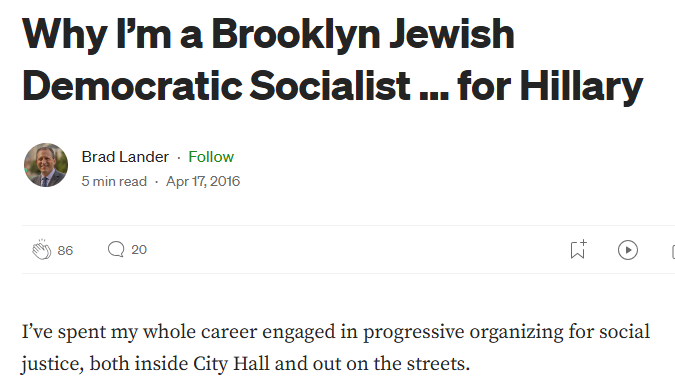Follow Brad Lander
Viewport: 675px width, 387px height.
tap(211, 157)
